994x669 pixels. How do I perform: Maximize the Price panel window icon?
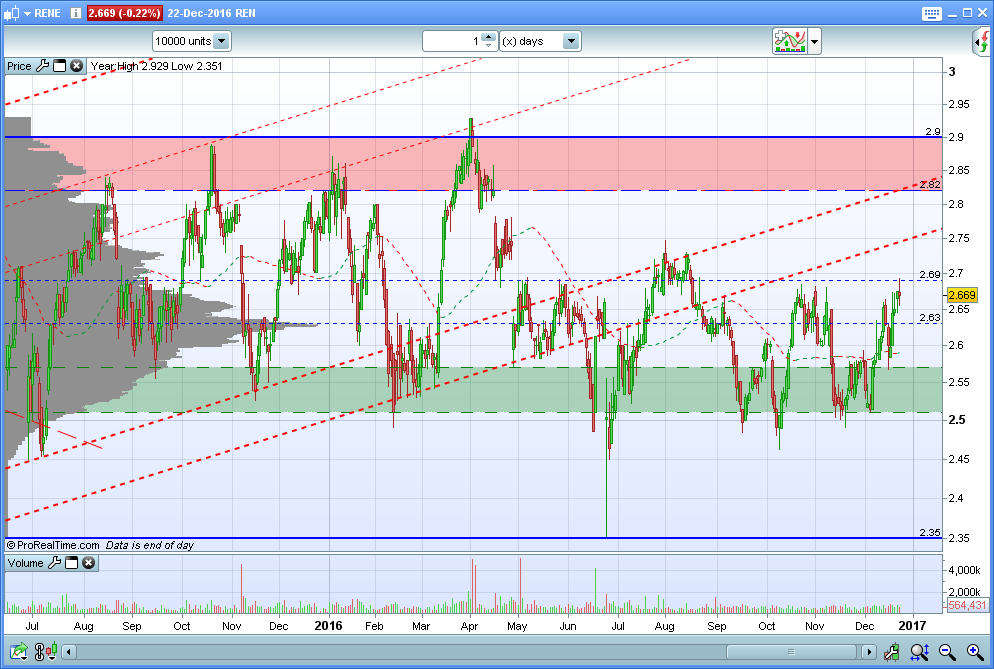pos(59,66)
